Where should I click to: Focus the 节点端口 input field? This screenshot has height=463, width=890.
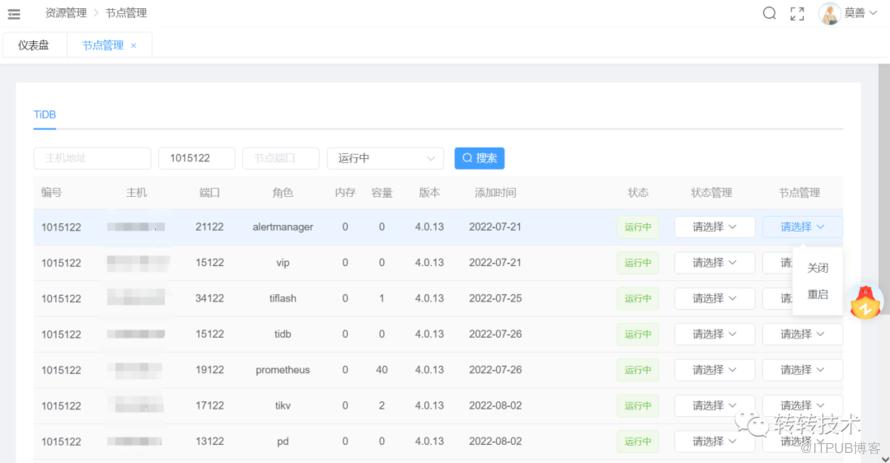[x=280, y=158]
